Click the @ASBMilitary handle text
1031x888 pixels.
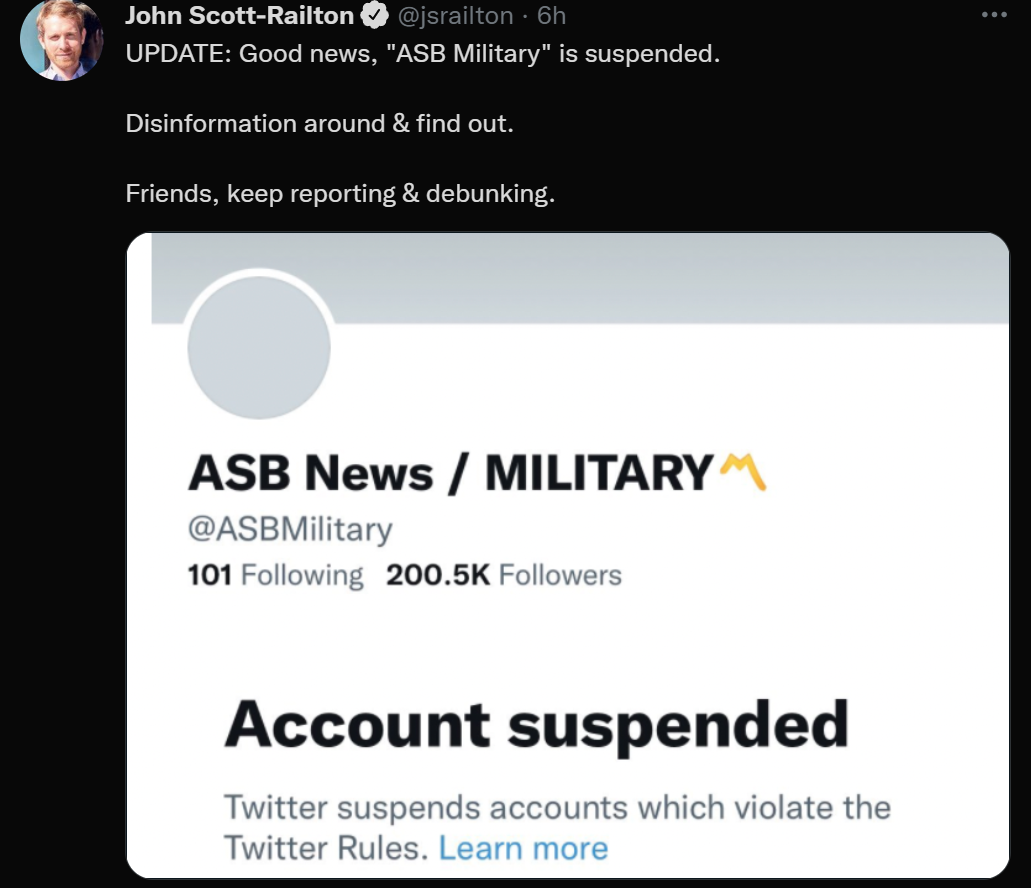coord(290,529)
